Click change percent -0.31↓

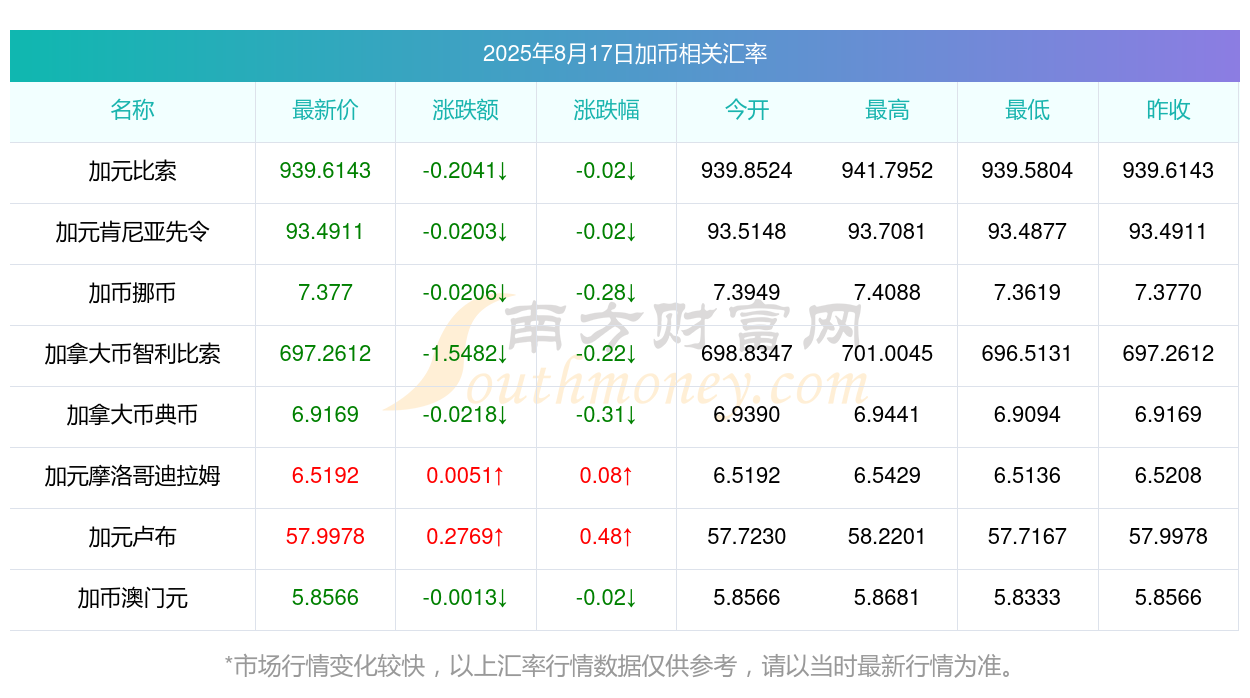606,415
